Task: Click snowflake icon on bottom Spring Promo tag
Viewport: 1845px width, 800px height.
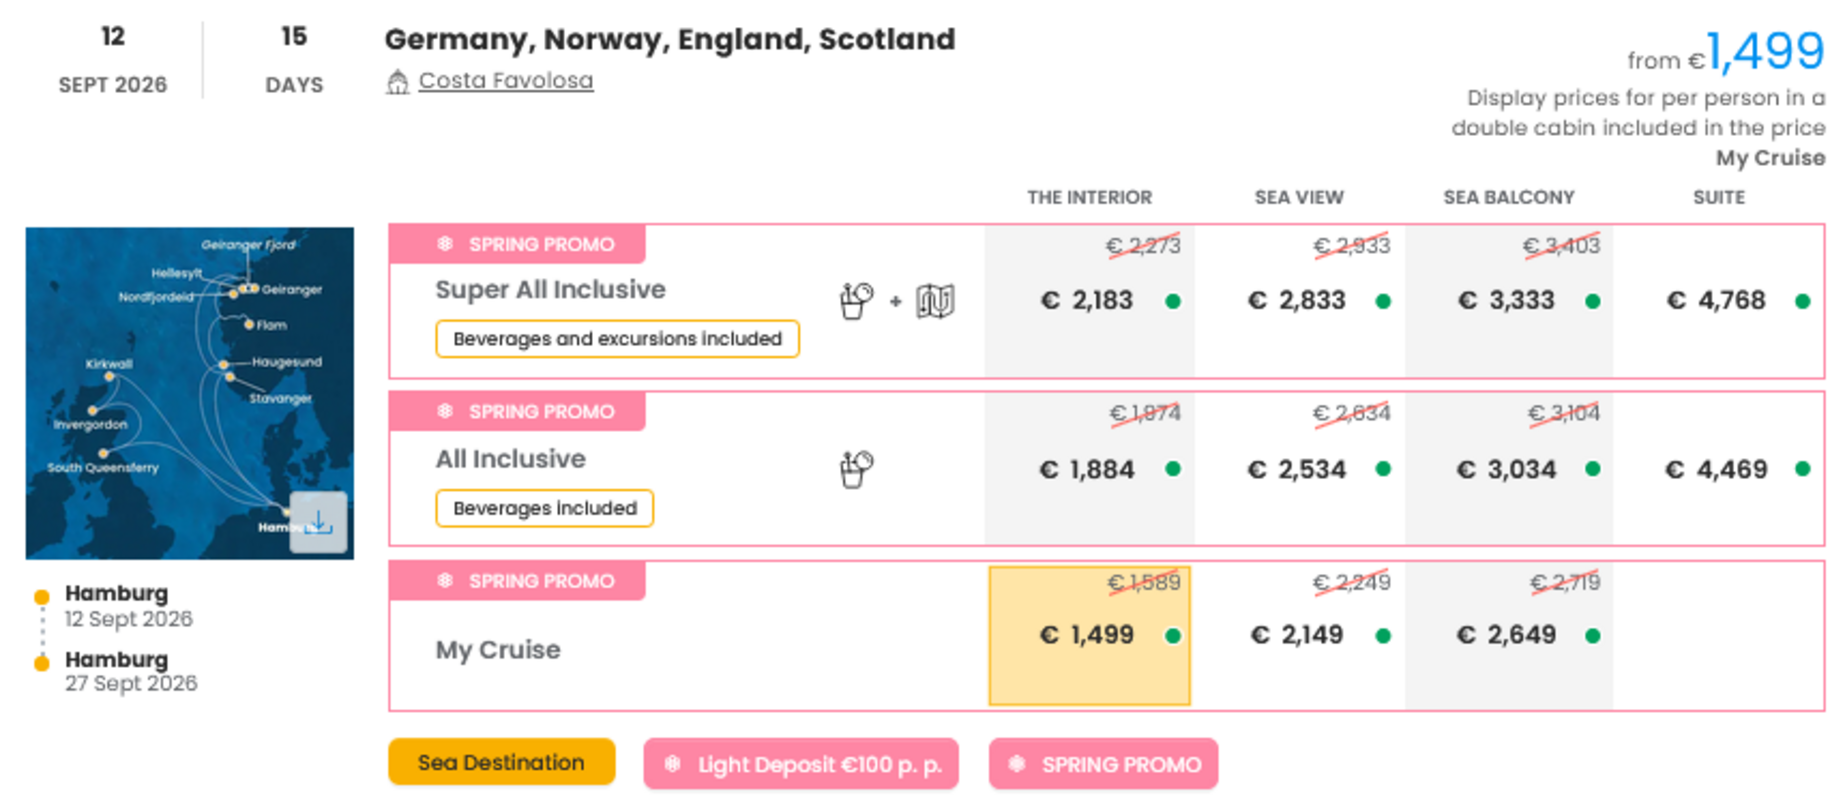Action: pos(1017,764)
